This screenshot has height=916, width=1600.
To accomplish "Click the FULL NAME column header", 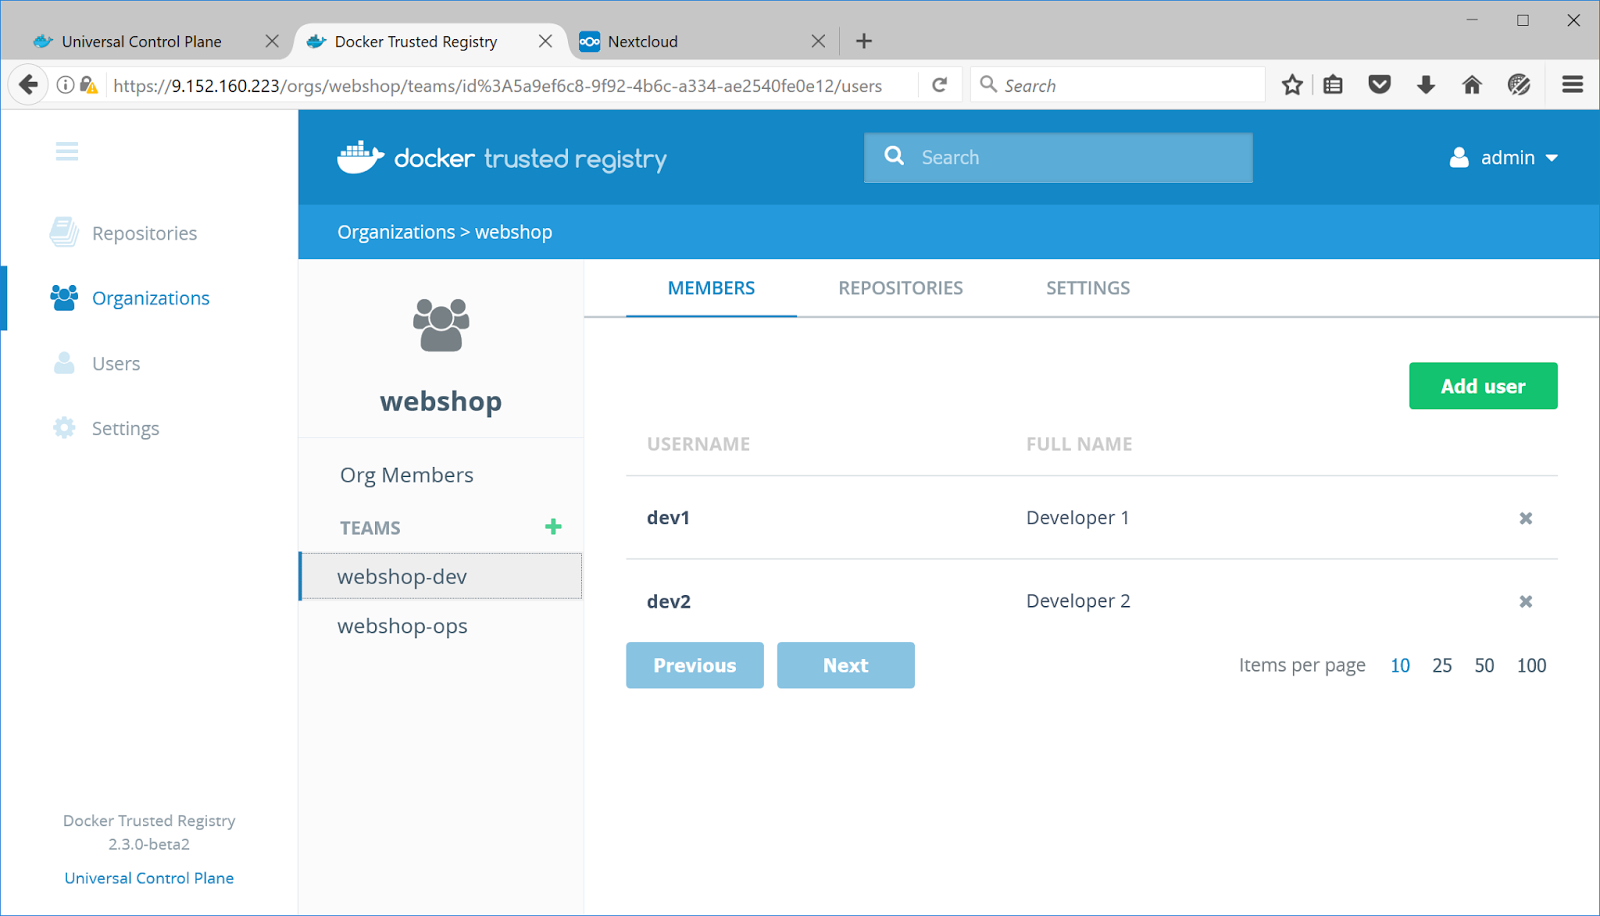I will (1079, 444).
